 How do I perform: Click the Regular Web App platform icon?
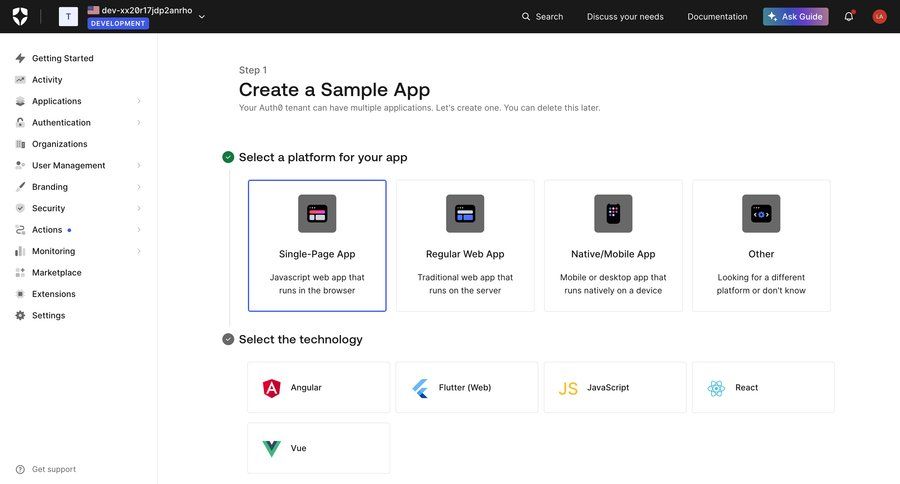(465, 214)
